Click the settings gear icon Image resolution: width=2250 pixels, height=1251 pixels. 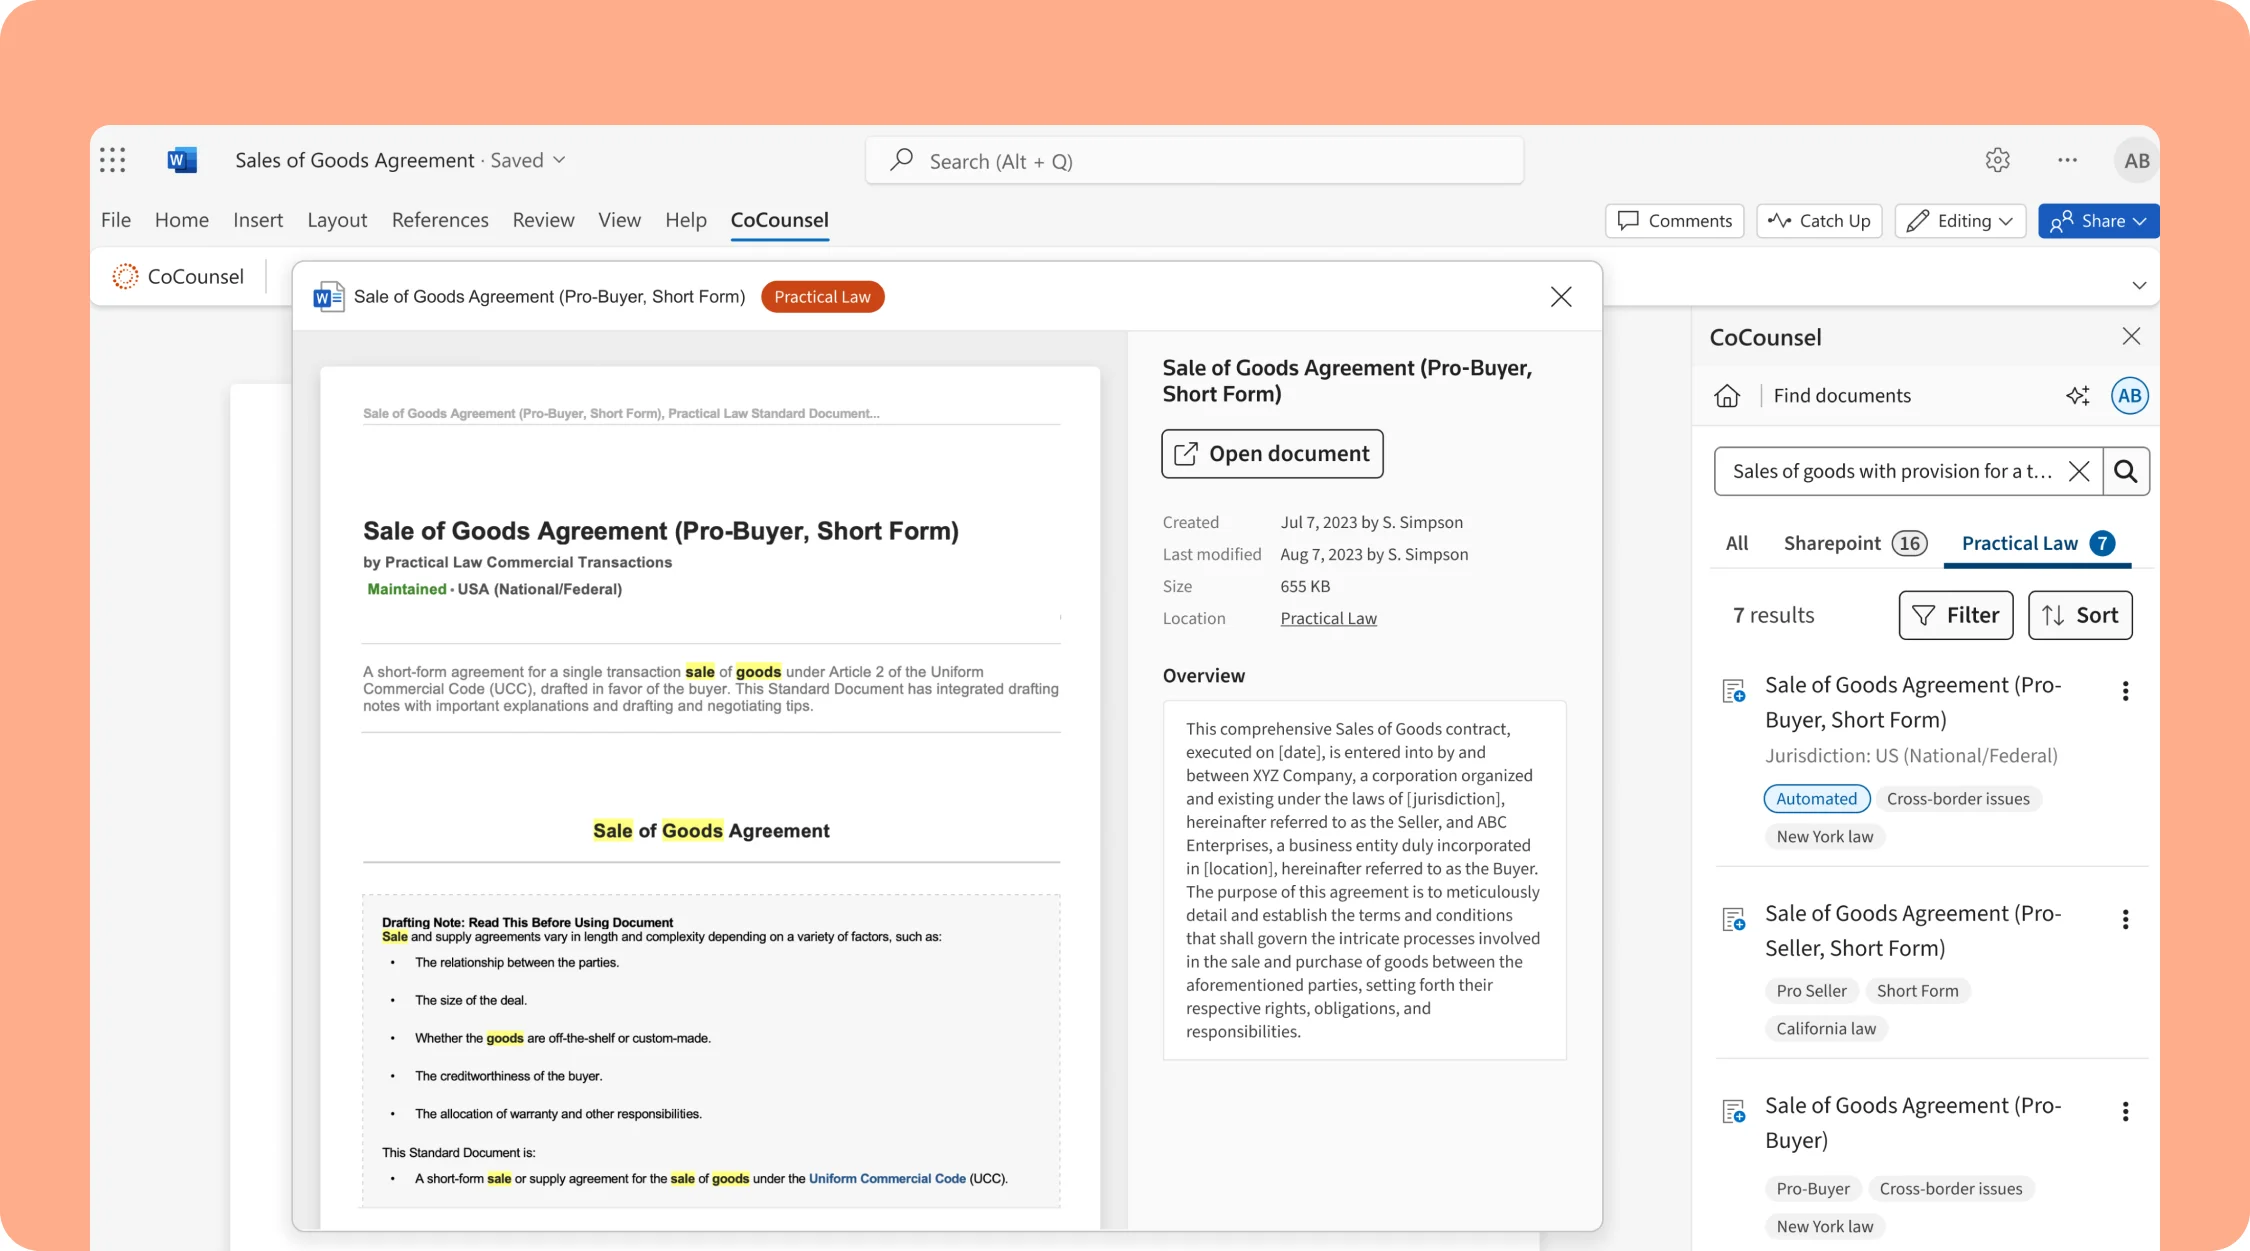[1997, 160]
